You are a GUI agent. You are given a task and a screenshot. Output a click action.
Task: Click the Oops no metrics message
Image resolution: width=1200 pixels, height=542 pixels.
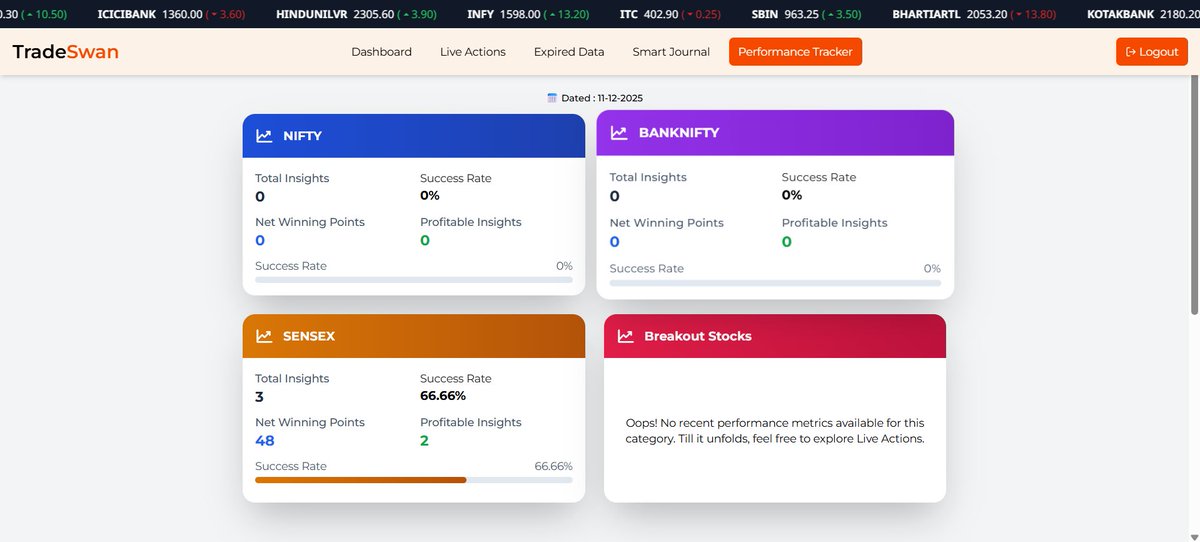775,431
